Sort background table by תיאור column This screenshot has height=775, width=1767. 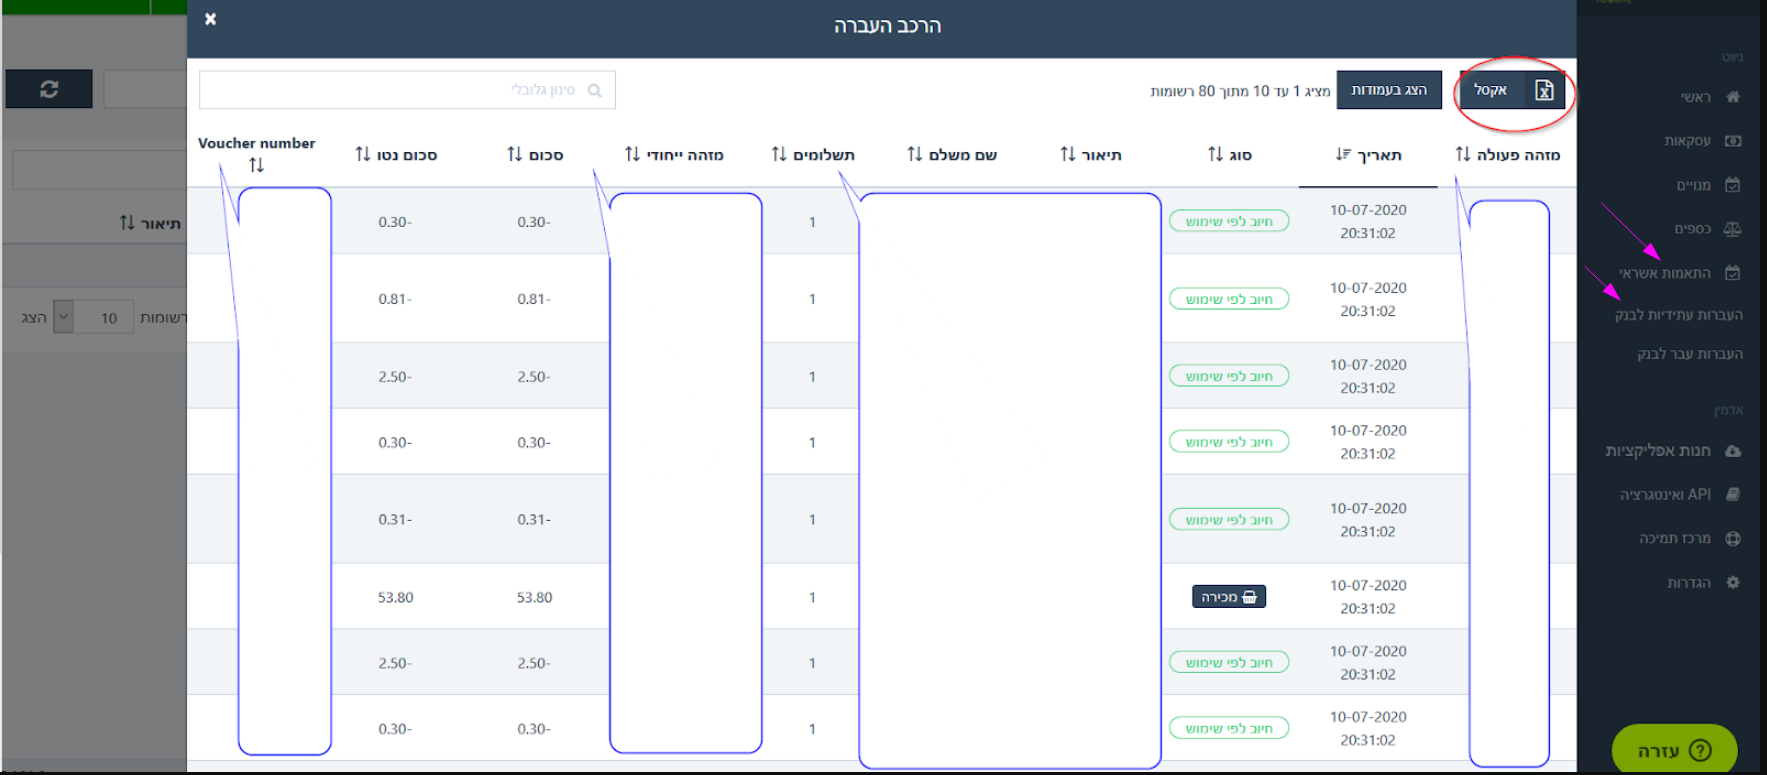point(150,223)
